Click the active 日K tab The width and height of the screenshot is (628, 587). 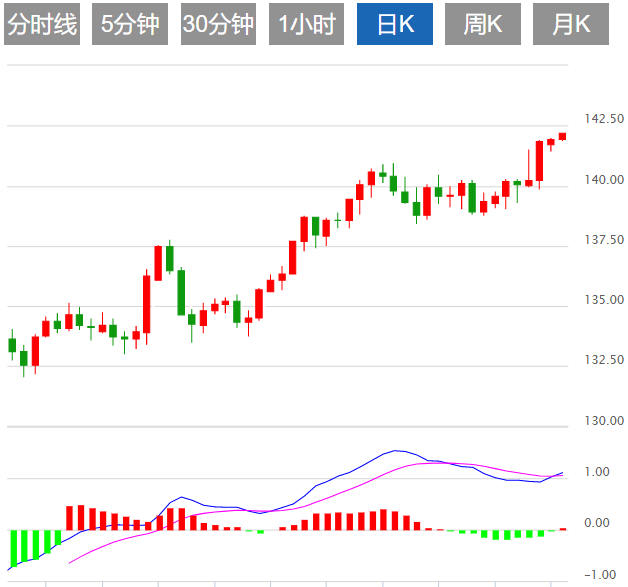click(x=393, y=24)
